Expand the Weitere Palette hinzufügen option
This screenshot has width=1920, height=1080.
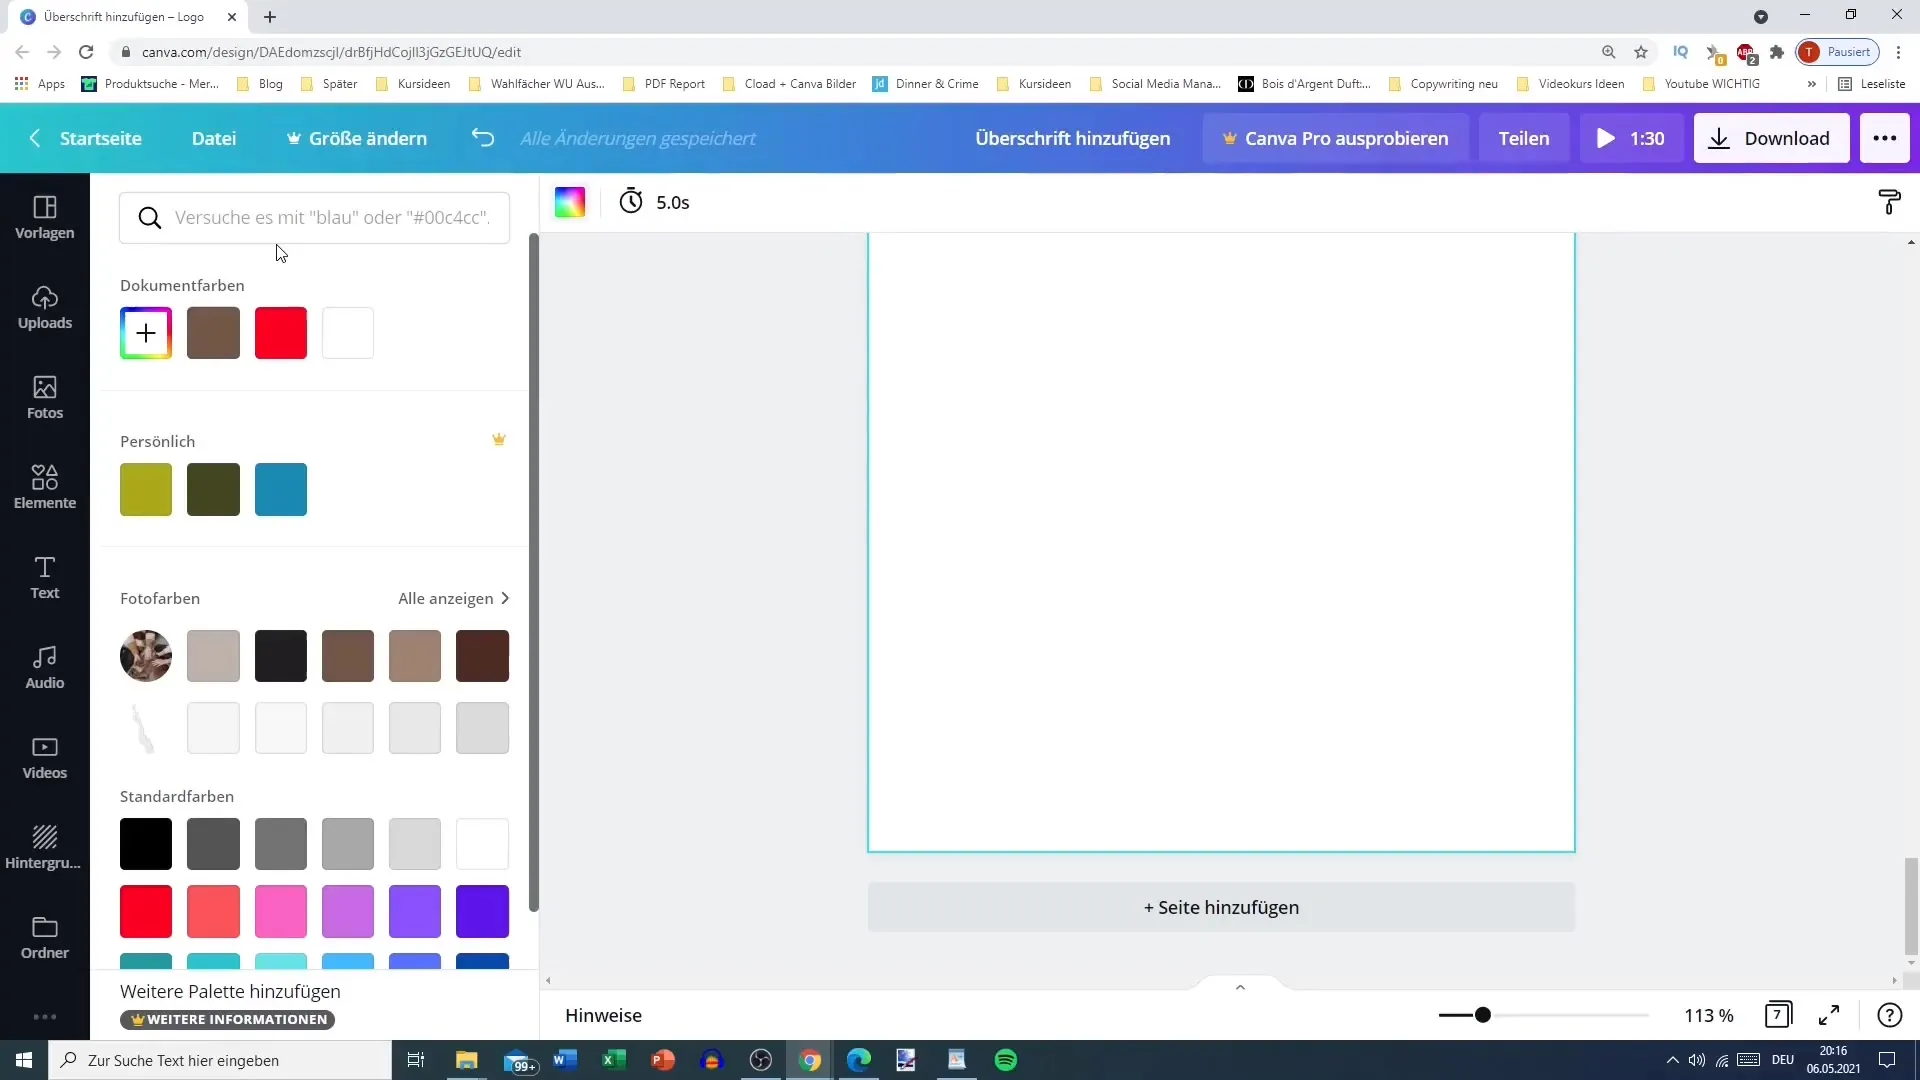[x=229, y=992]
